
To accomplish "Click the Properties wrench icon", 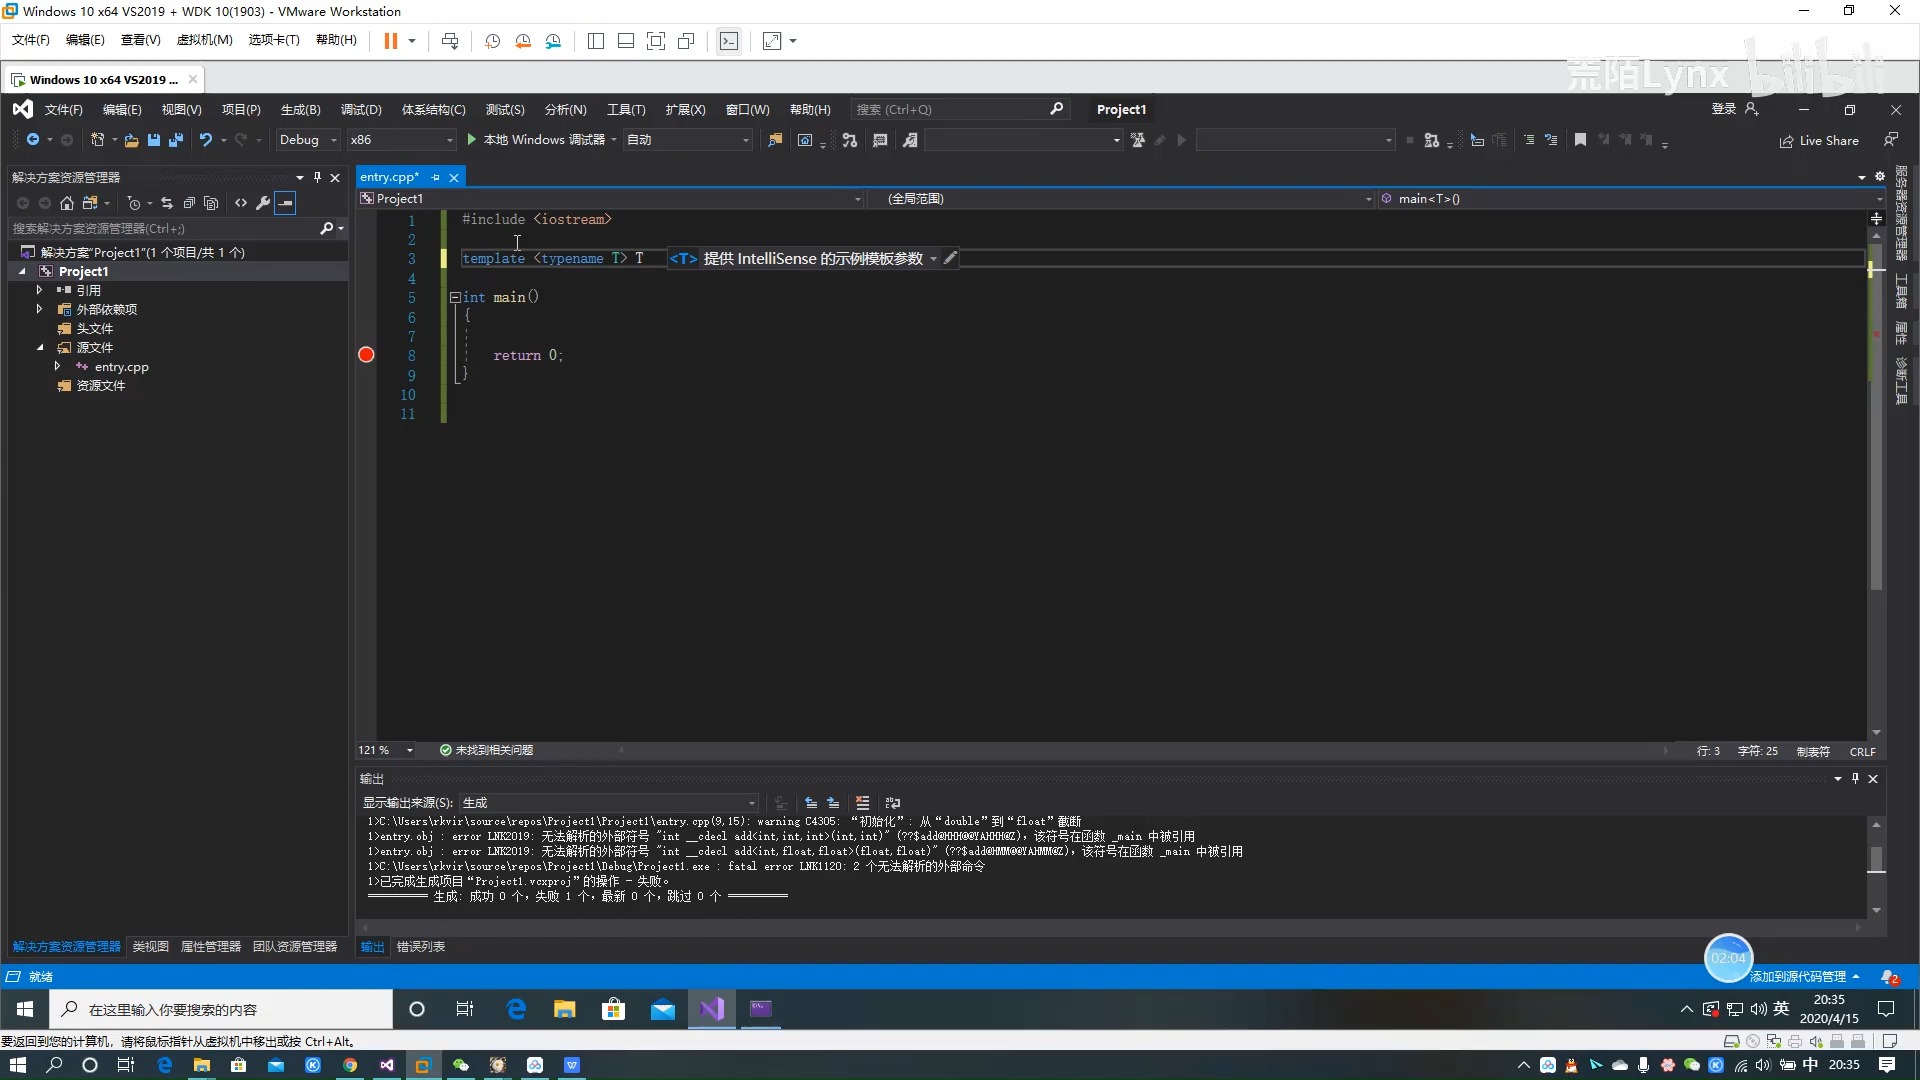I will coord(263,203).
